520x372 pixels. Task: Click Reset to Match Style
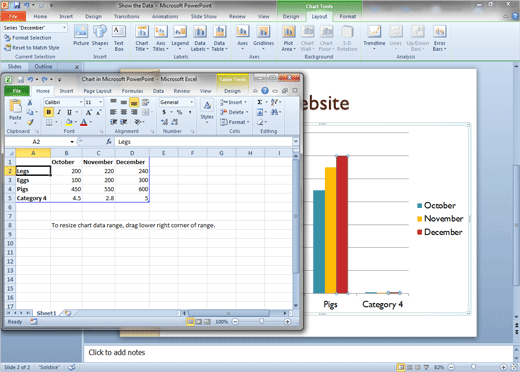(x=32, y=48)
